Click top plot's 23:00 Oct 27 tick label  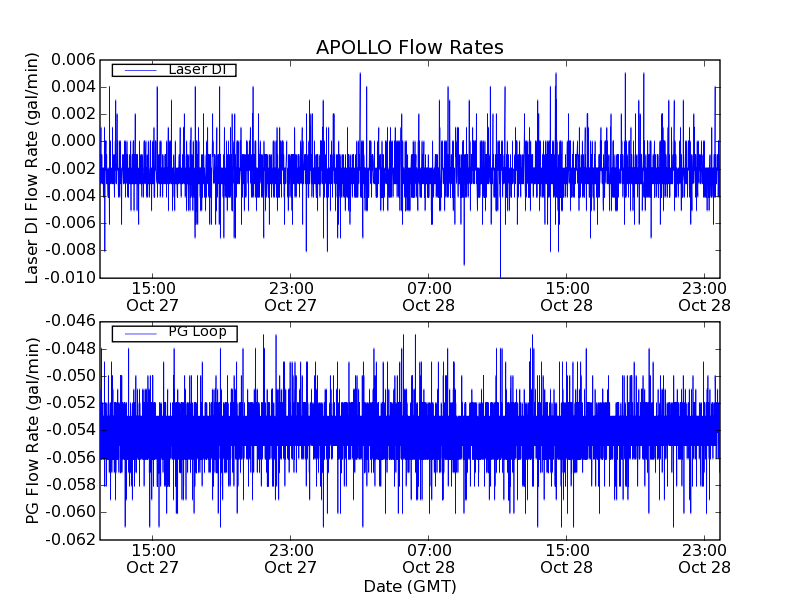tap(290, 297)
